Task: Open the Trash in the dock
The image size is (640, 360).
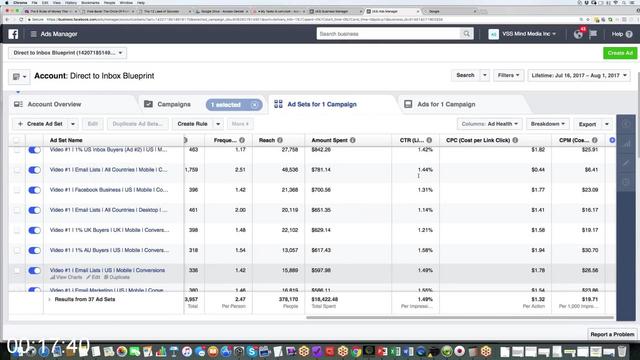Action: coord(622,351)
